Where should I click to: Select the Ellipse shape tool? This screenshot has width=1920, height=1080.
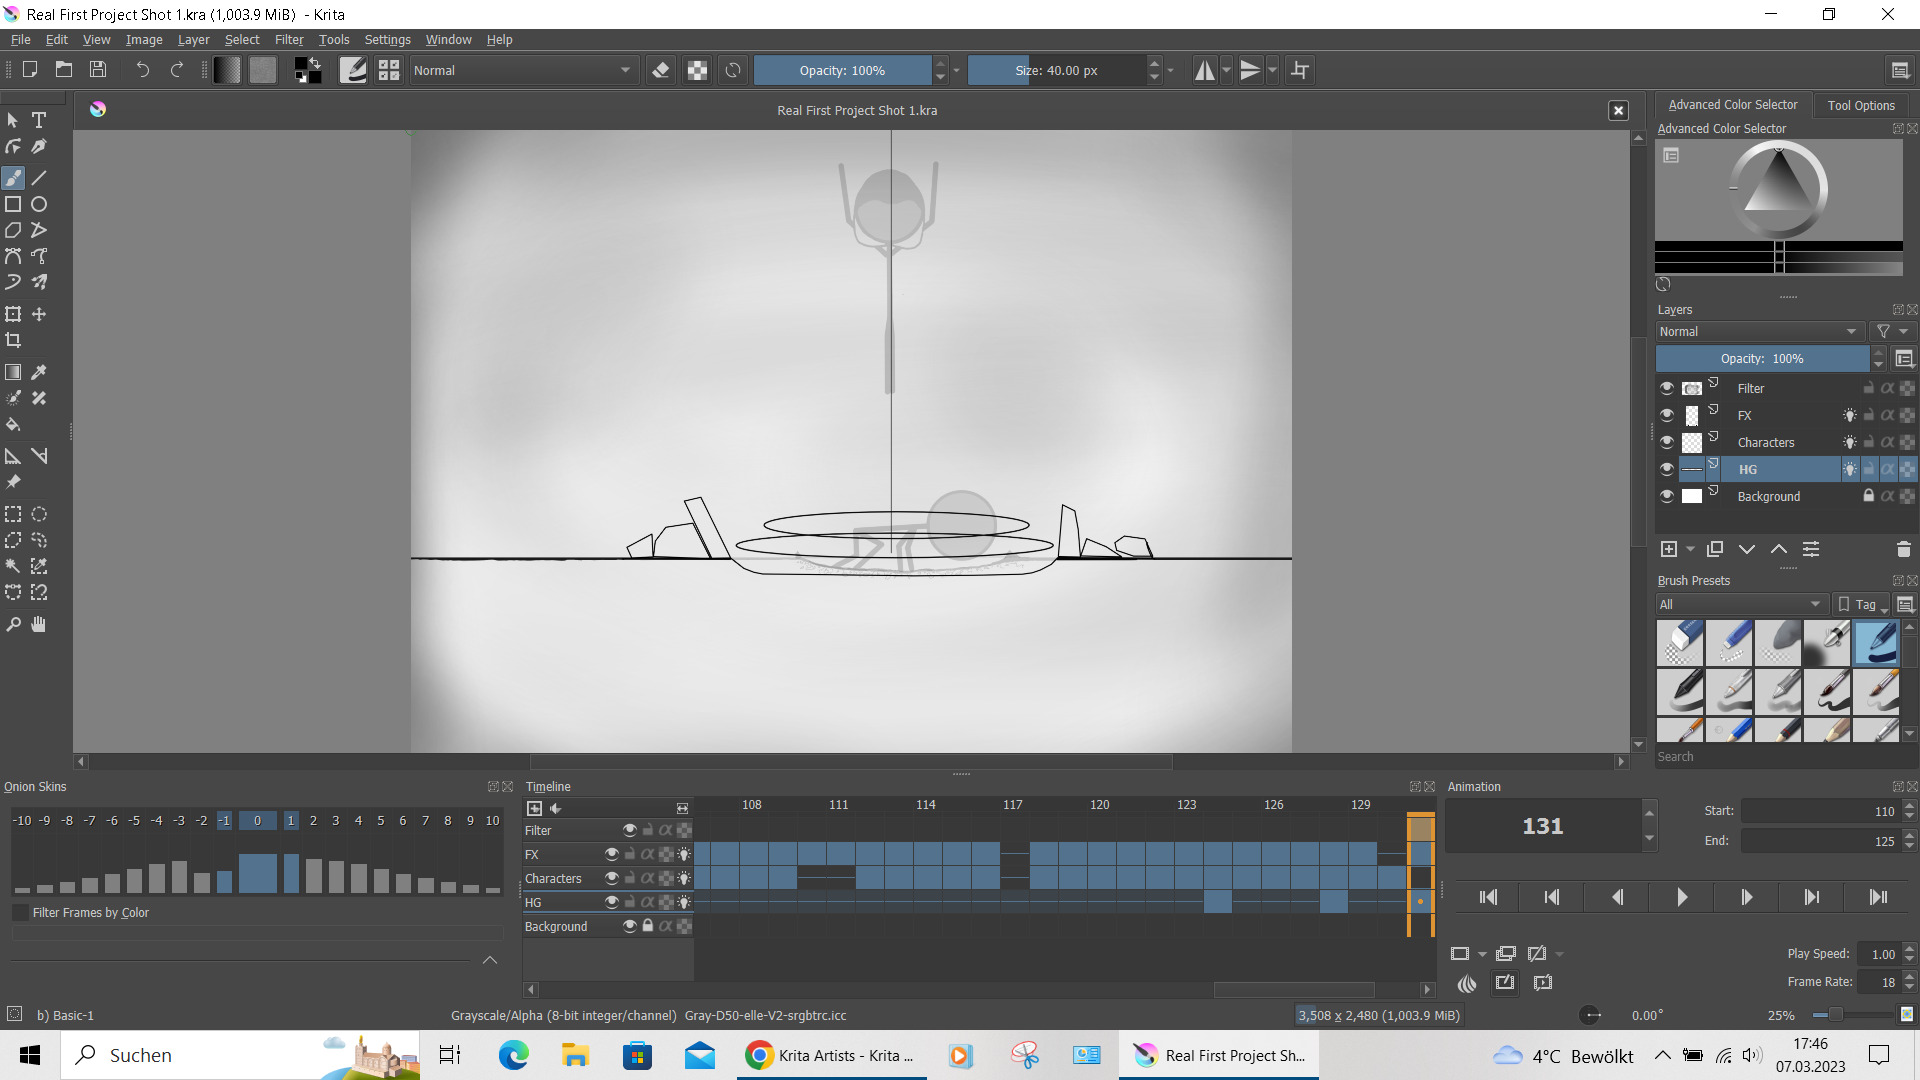pos(39,204)
